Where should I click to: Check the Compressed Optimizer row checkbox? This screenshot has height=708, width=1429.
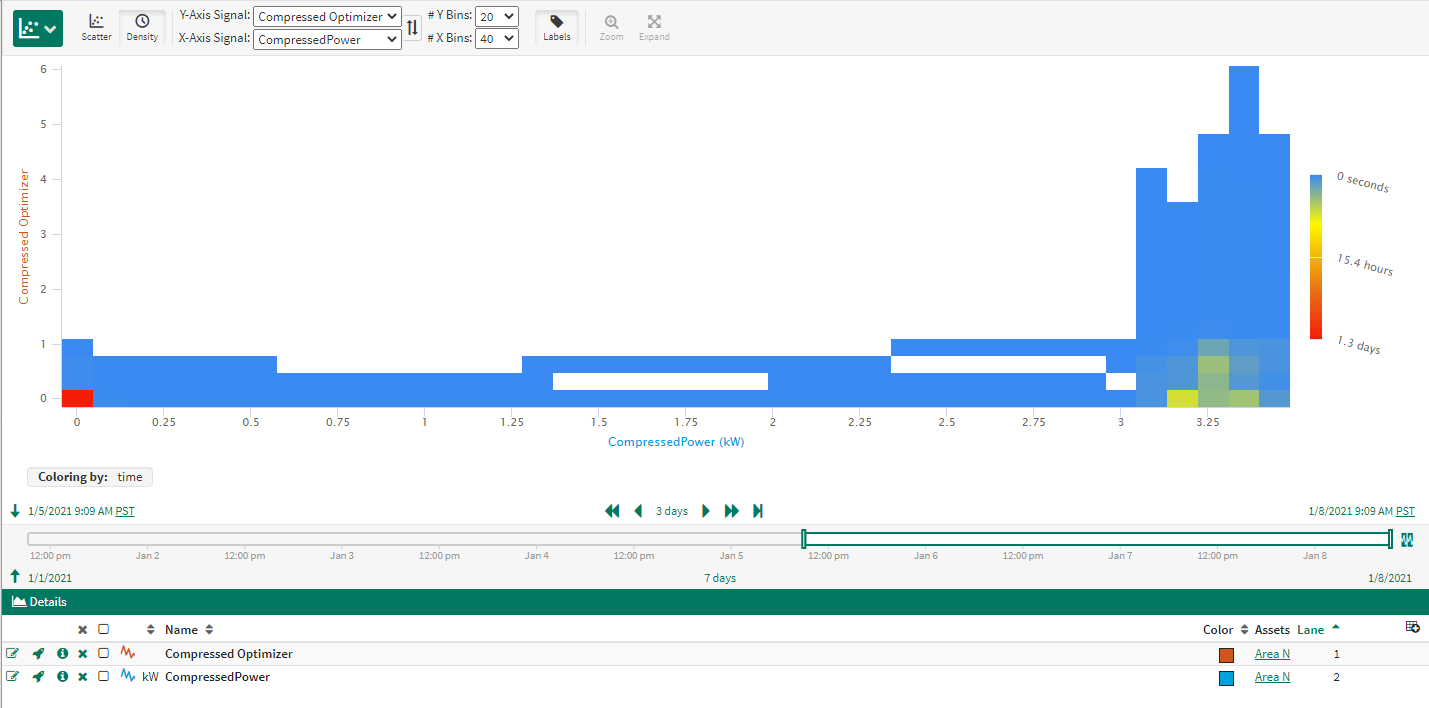coord(103,654)
